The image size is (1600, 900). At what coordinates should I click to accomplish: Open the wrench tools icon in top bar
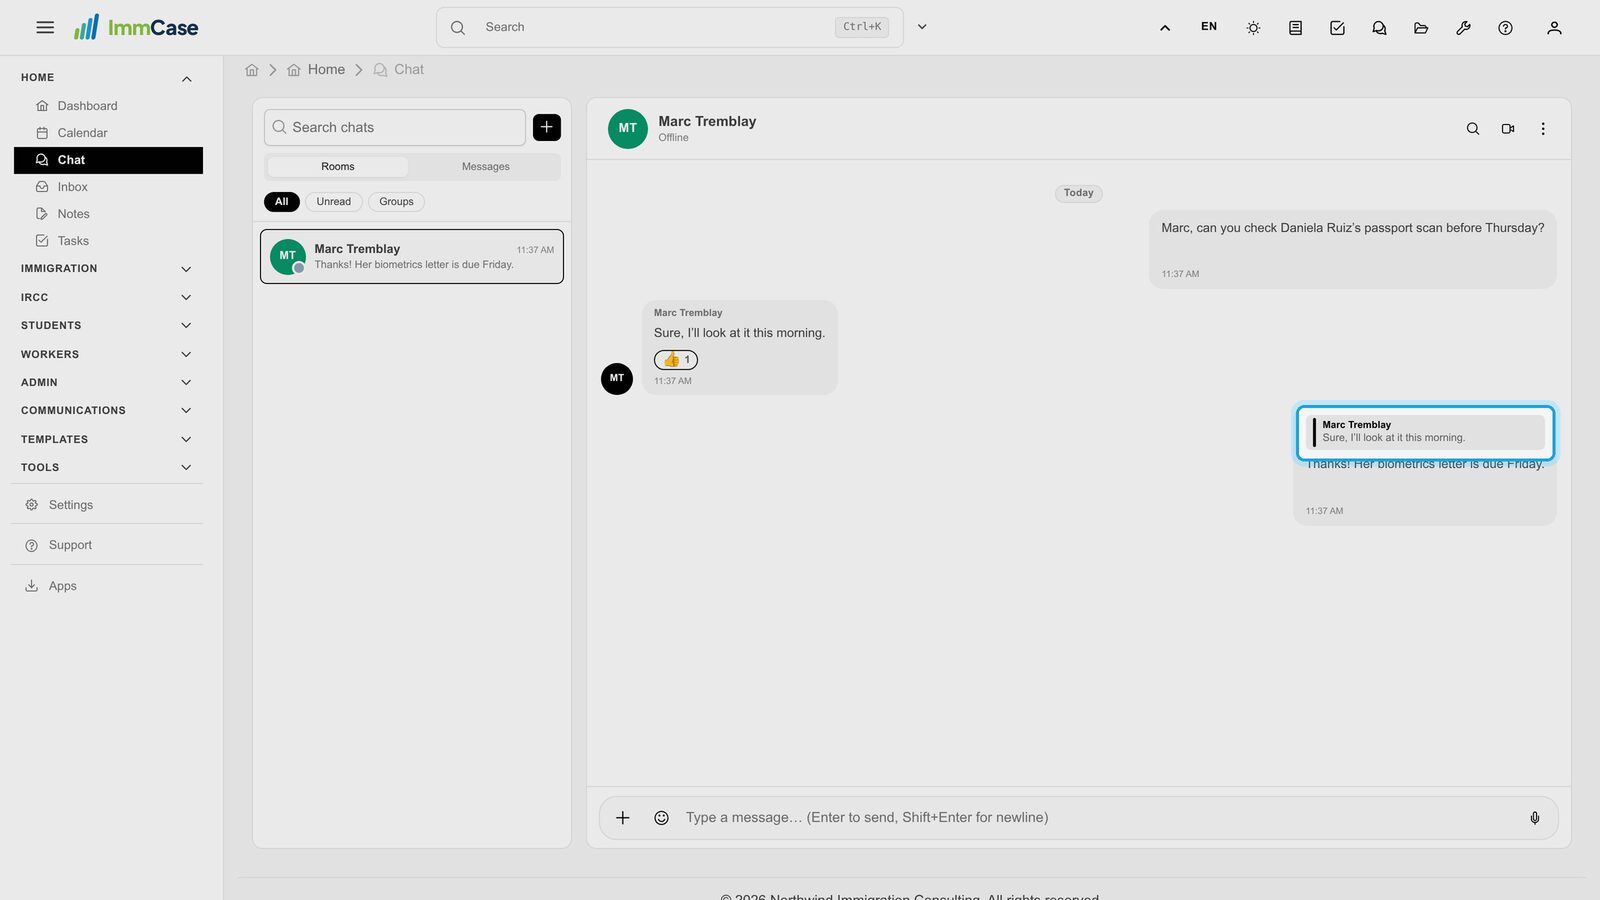(1463, 28)
